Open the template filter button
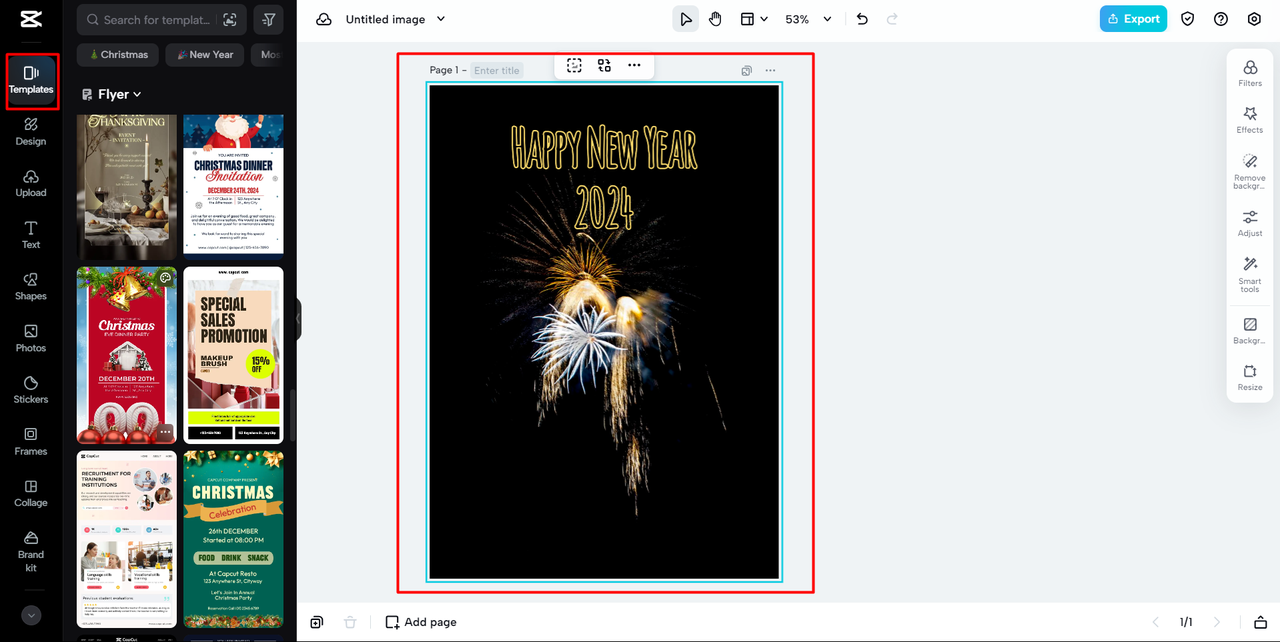This screenshot has width=1280, height=642. [x=269, y=19]
